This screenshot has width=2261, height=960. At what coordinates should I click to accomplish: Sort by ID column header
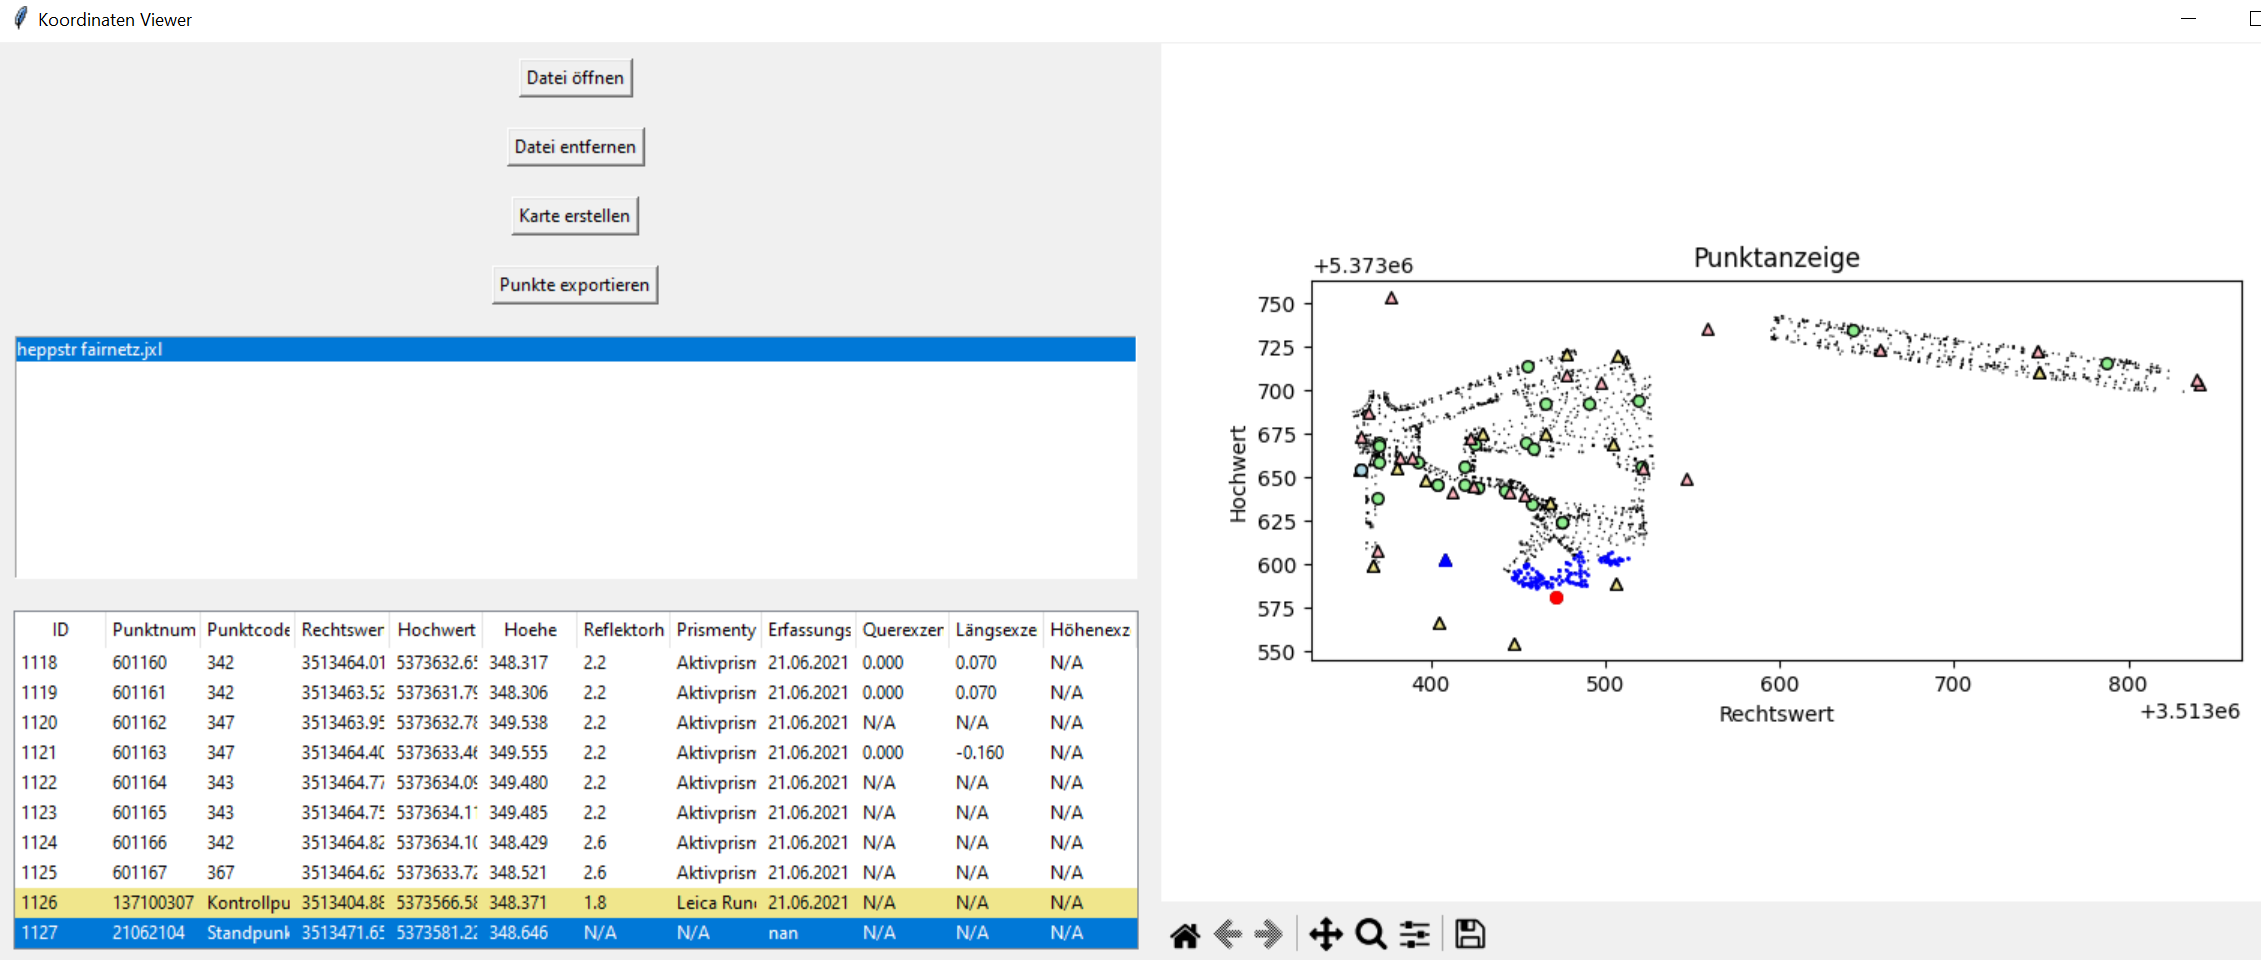pyautogui.click(x=60, y=630)
